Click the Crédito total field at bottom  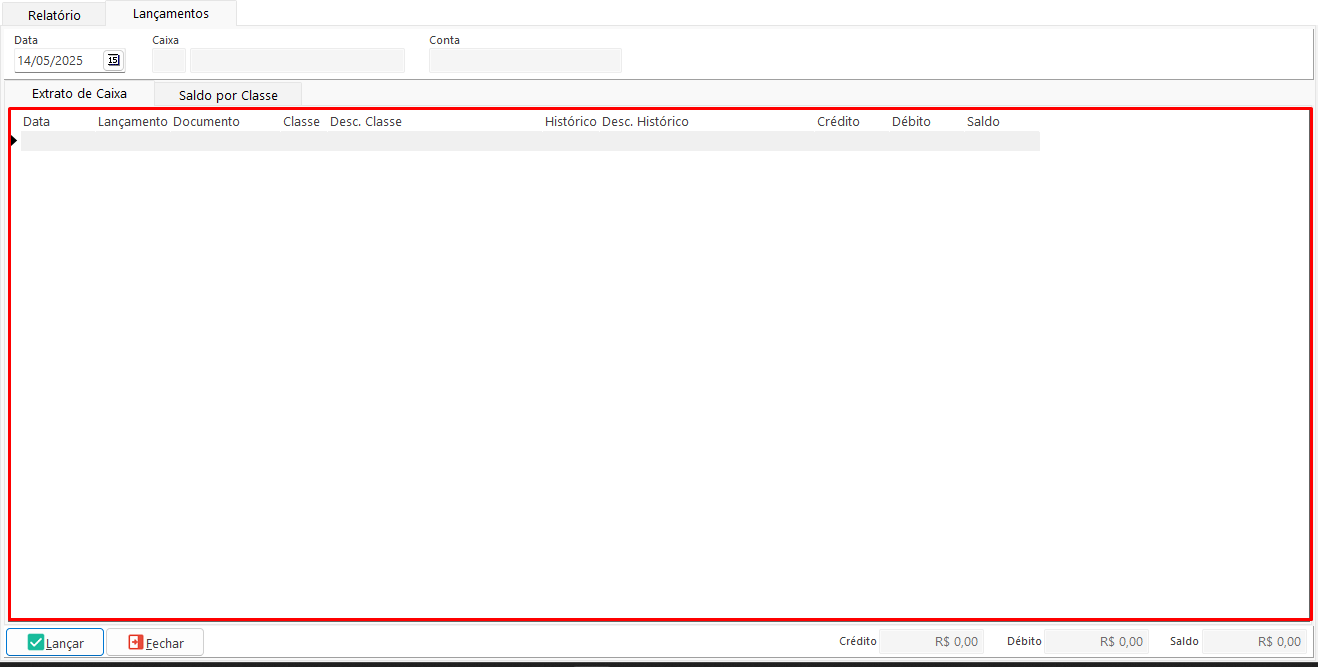pos(931,642)
